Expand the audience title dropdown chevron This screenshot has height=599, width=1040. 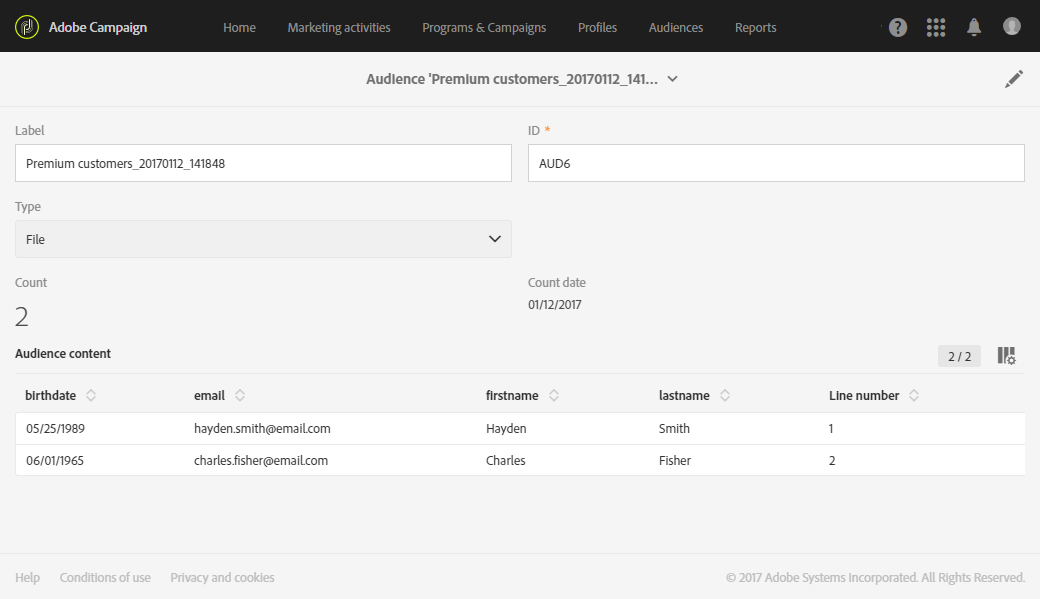673,79
